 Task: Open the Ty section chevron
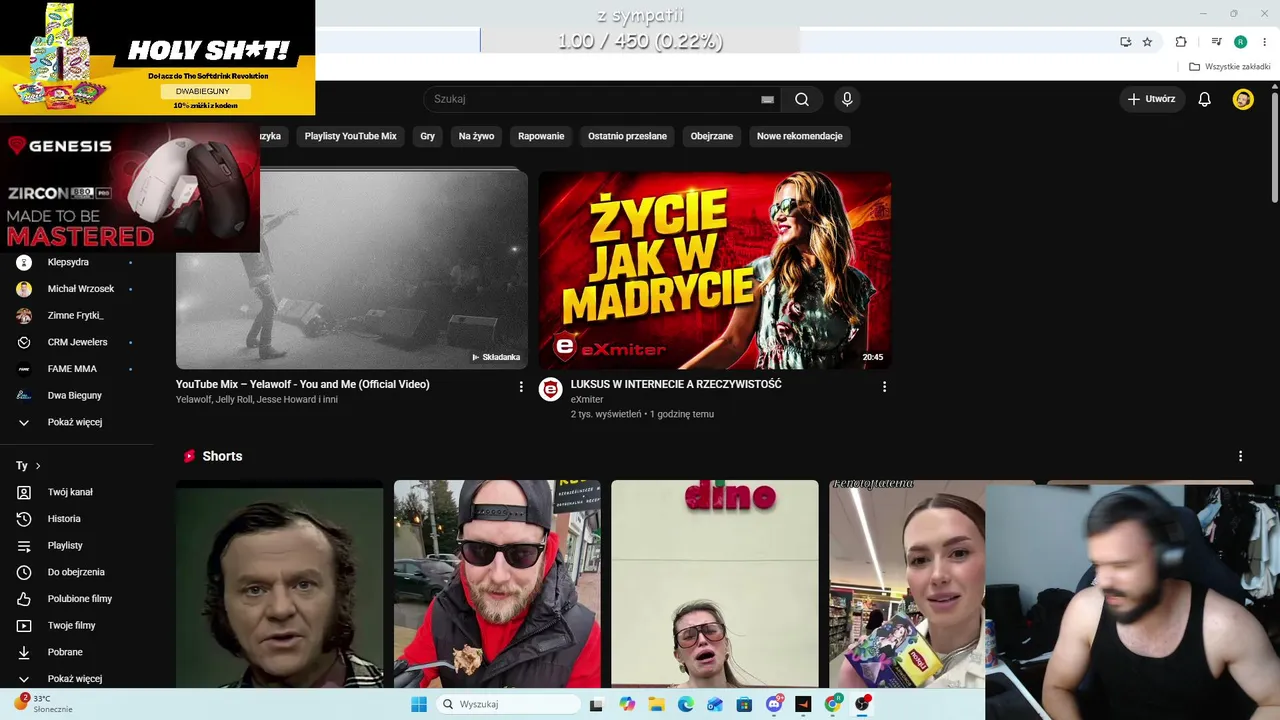38,466
